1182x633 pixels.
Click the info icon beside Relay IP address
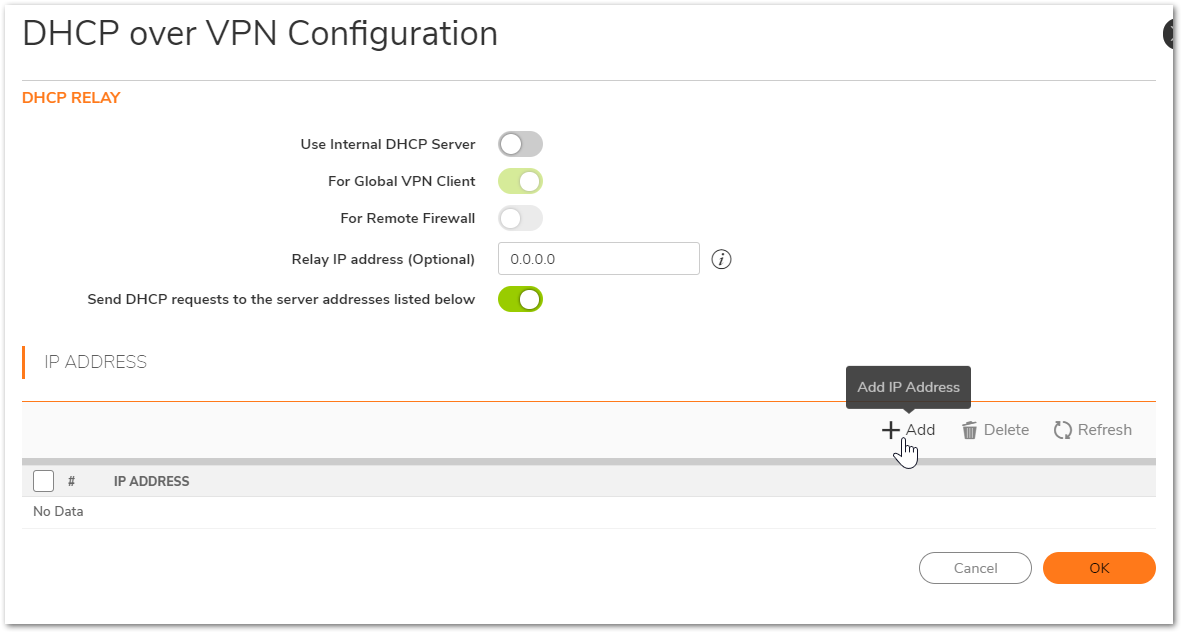coord(722,259)
